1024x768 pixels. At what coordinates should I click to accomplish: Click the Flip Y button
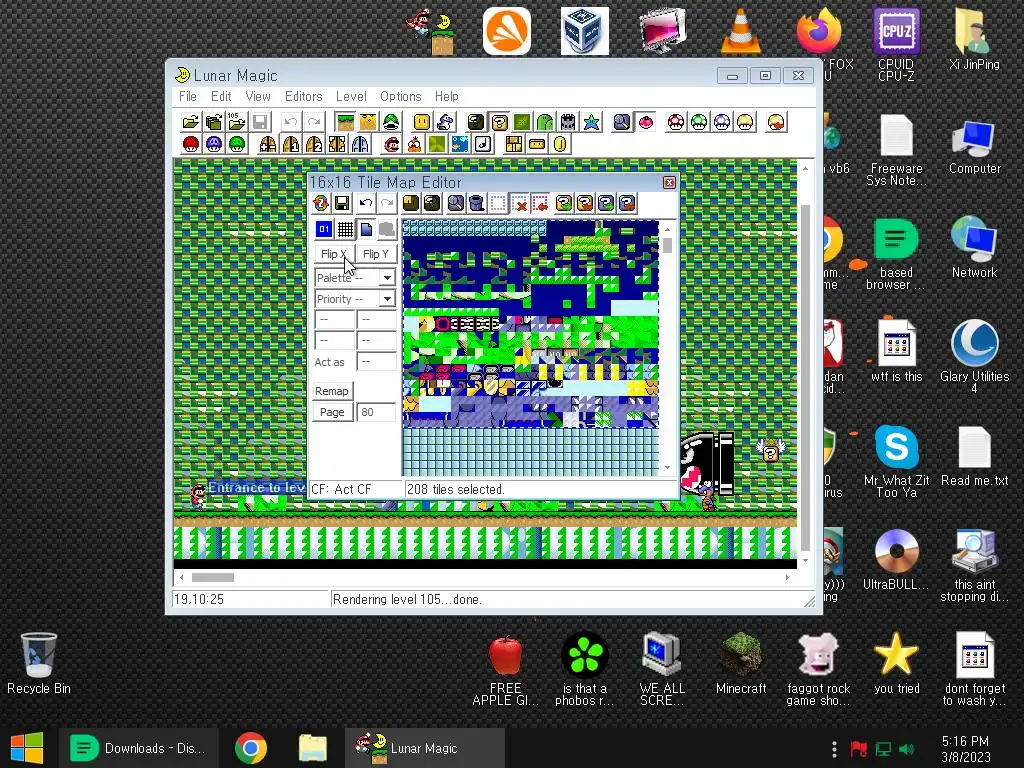point(376,254)
